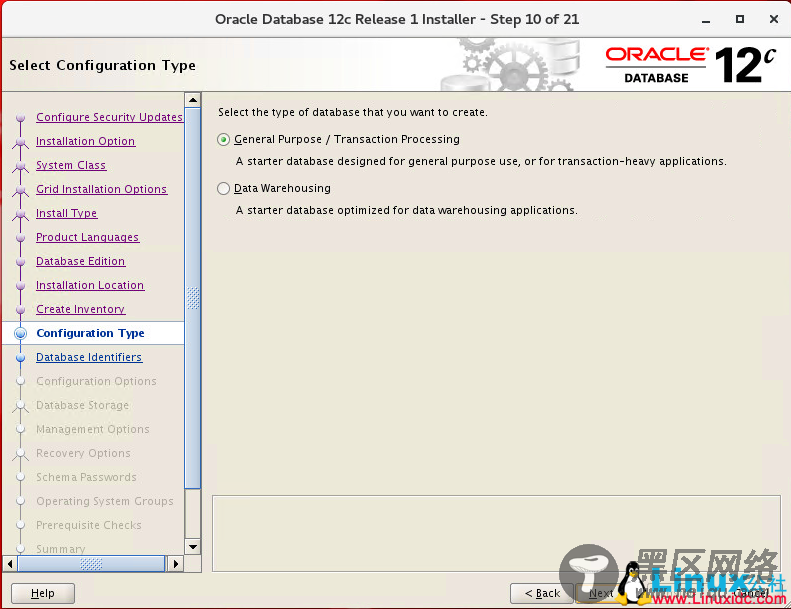Close the installer window

[x=774, y=19]
